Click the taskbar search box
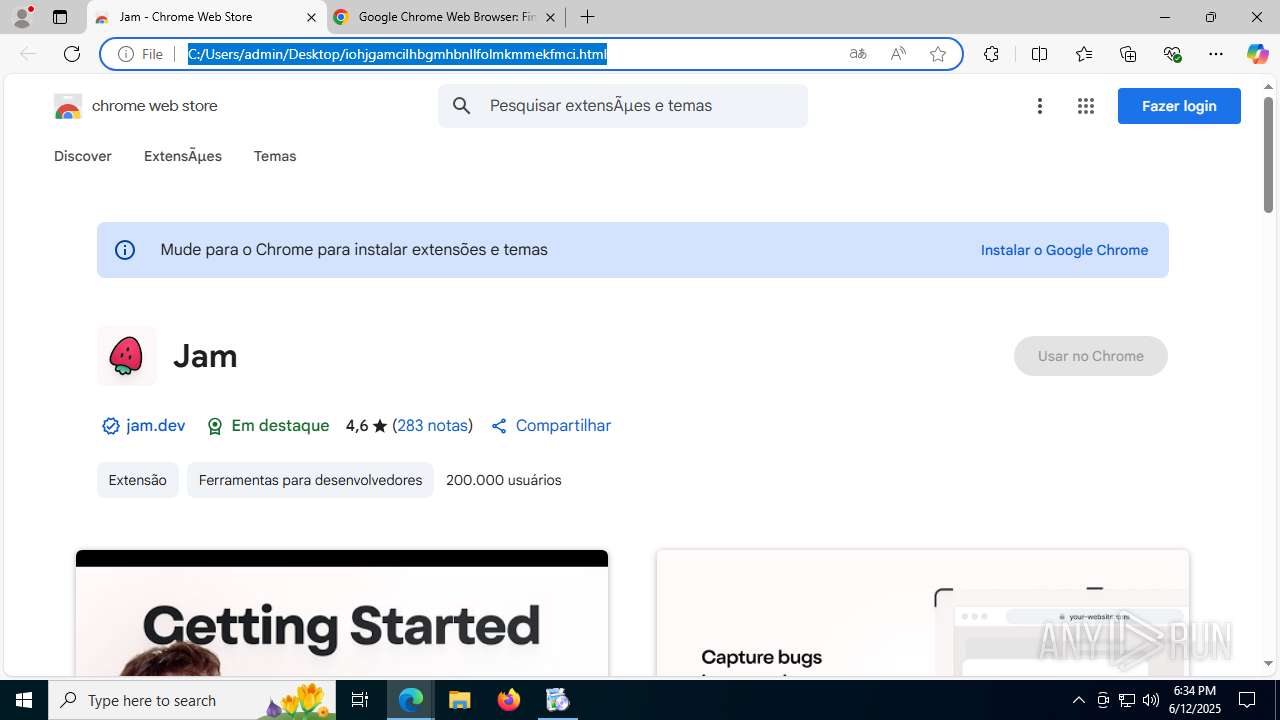The image size is (1280, 720). pos(194,700)
